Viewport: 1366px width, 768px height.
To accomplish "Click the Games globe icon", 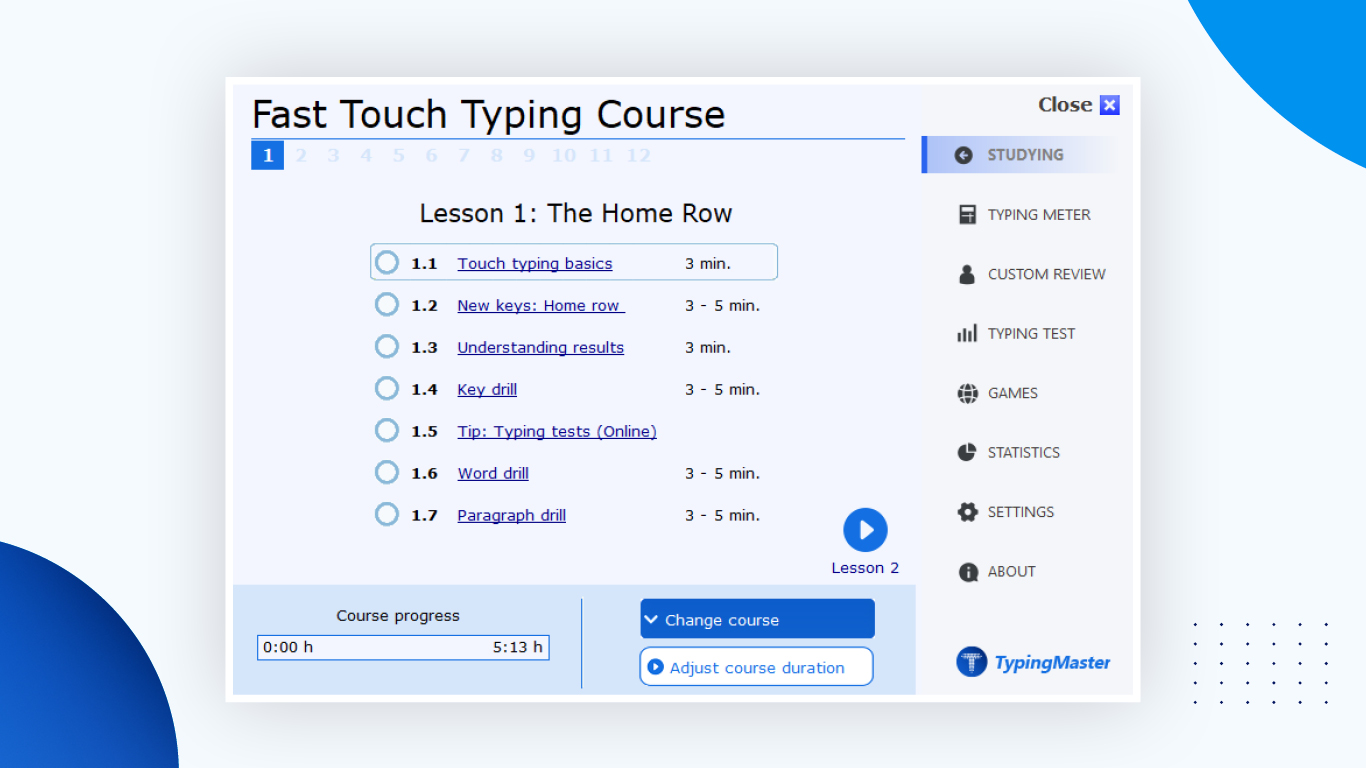I will [x=967, y=393].
